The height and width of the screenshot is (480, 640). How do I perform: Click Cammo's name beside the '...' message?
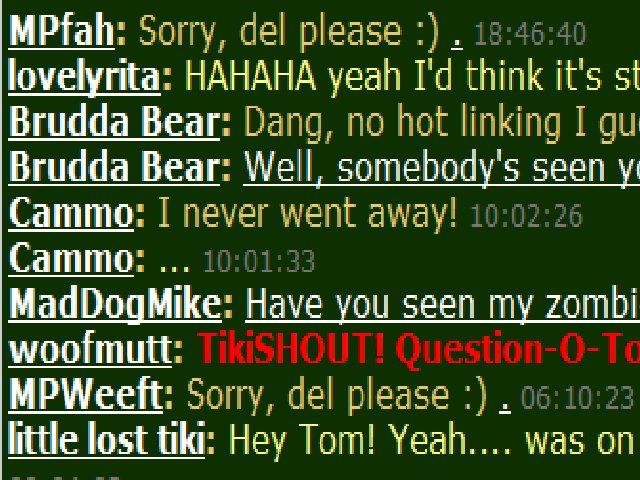71,258
